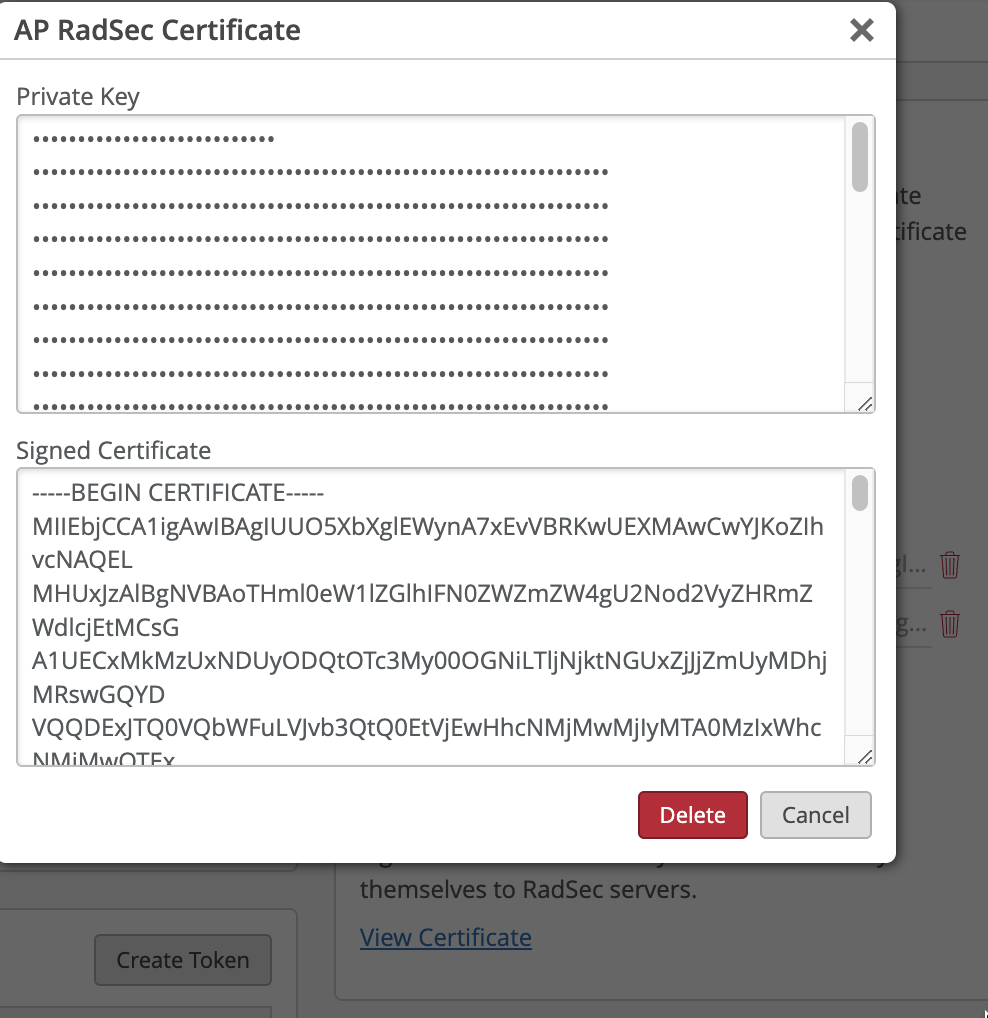Close the AP RadSec Certificate dialog
This screenshot has width=988, height=1018.
tap(861, 30)
